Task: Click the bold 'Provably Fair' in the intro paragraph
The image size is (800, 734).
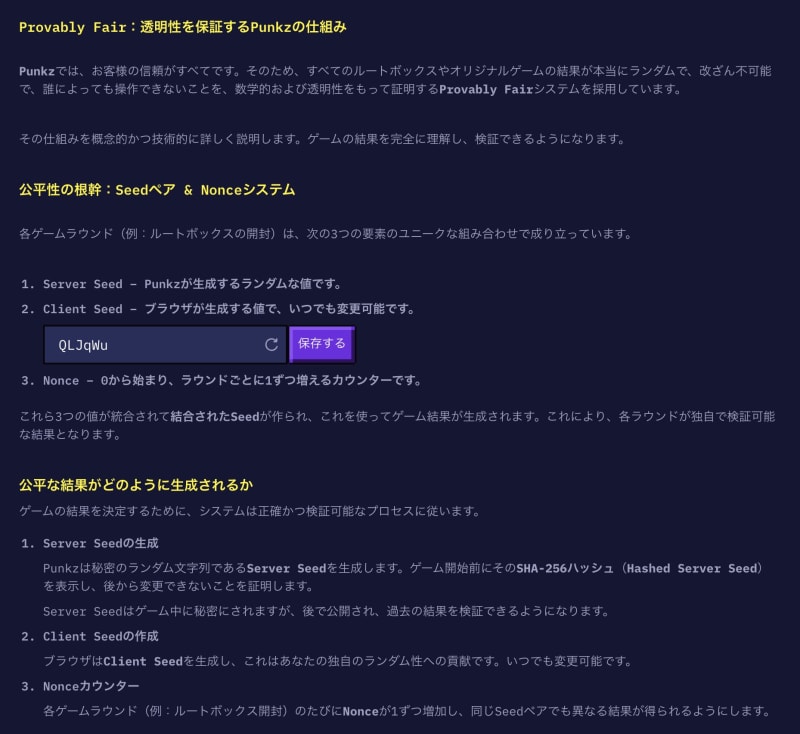Action: click(x=486, y=90)
